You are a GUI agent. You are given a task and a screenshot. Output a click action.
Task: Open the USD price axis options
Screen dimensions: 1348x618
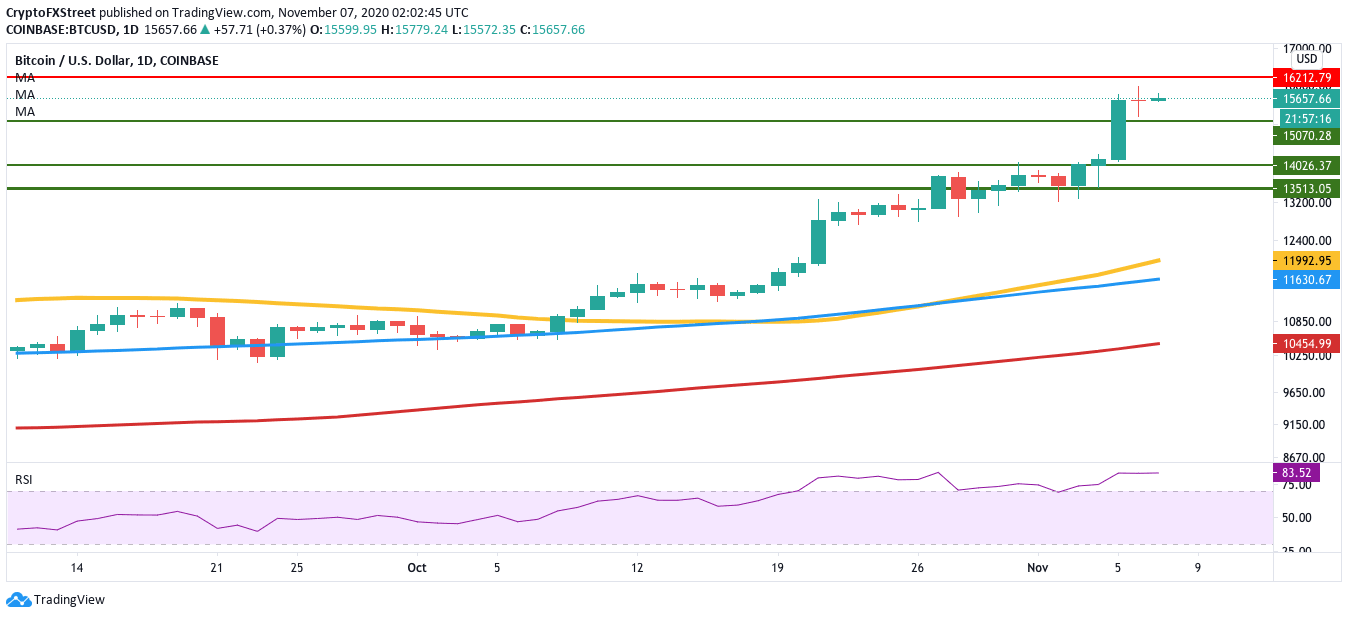1306,58
